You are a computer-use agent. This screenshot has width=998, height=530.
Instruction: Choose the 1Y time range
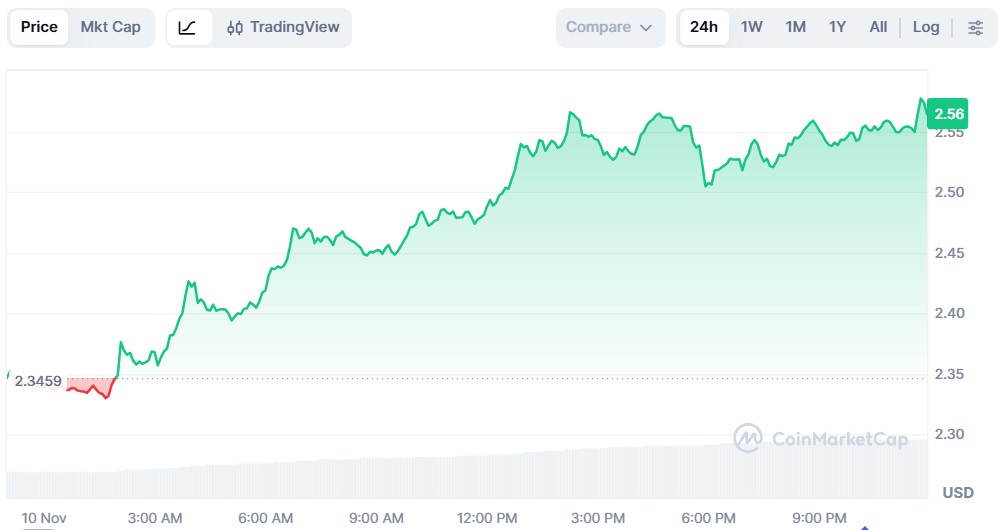(x=838, y=27)
